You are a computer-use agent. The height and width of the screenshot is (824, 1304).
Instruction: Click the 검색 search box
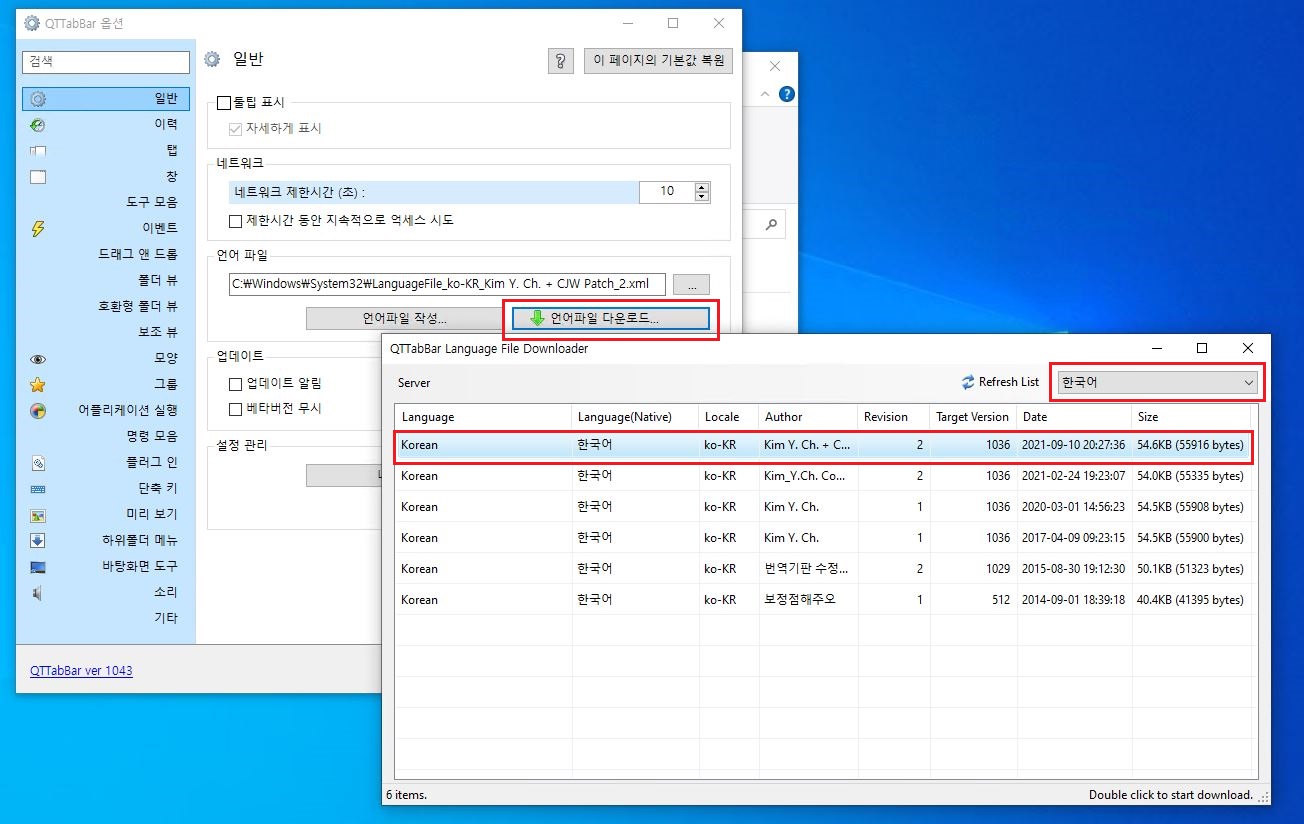click(x=106, y=61)
